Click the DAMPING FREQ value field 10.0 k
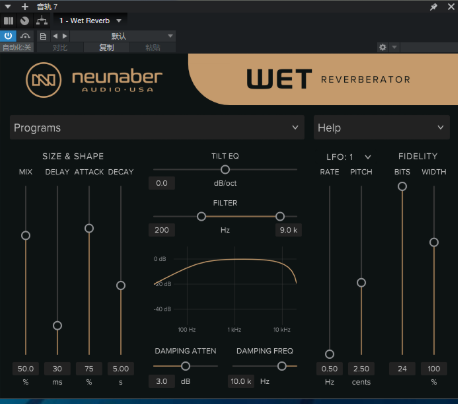 pos(241,381)
